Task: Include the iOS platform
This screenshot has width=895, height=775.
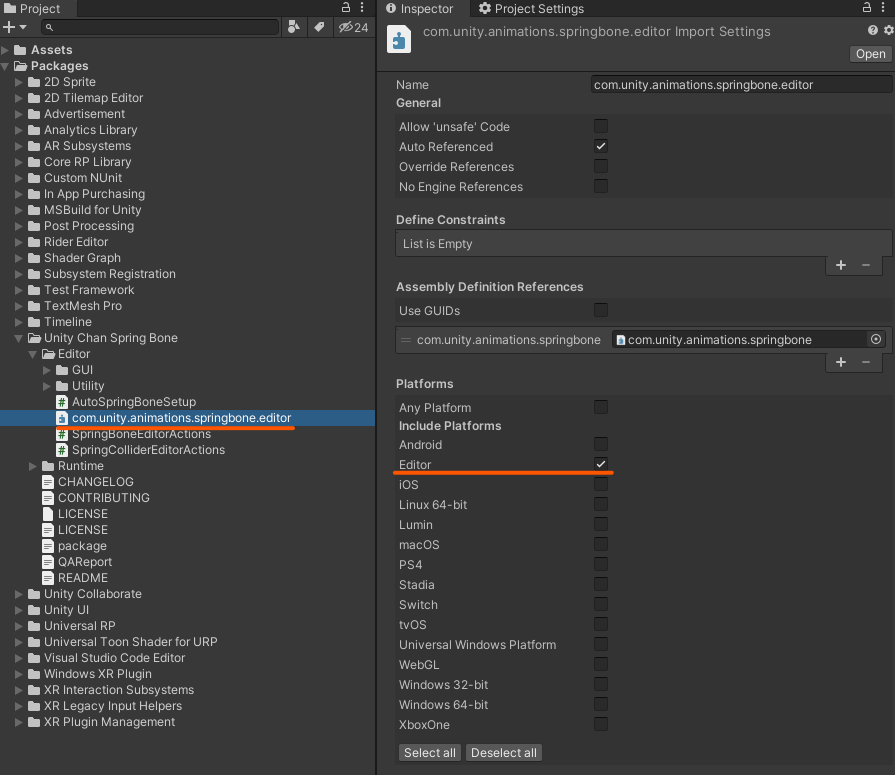Action: pyautogui.click(x=600, y=484)
